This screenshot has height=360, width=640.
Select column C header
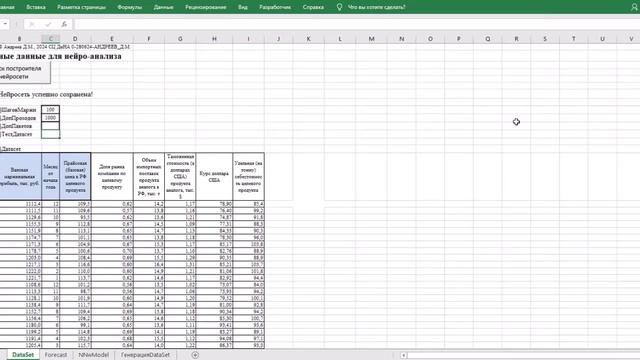[51, 39]
